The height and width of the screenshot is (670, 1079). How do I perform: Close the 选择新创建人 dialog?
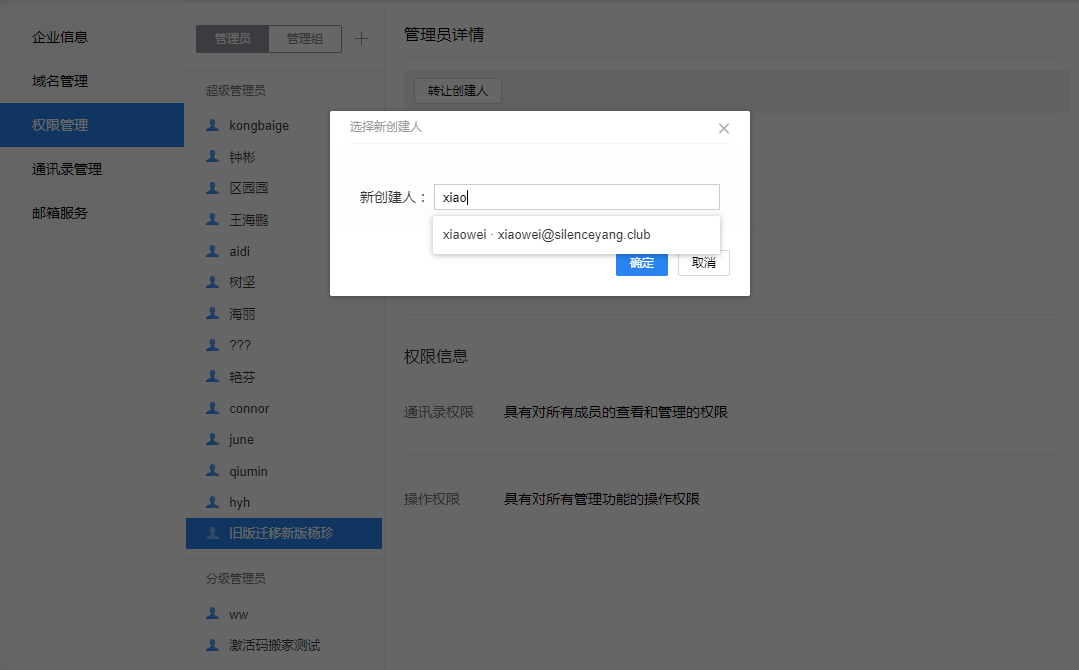(x=724, y=129)
